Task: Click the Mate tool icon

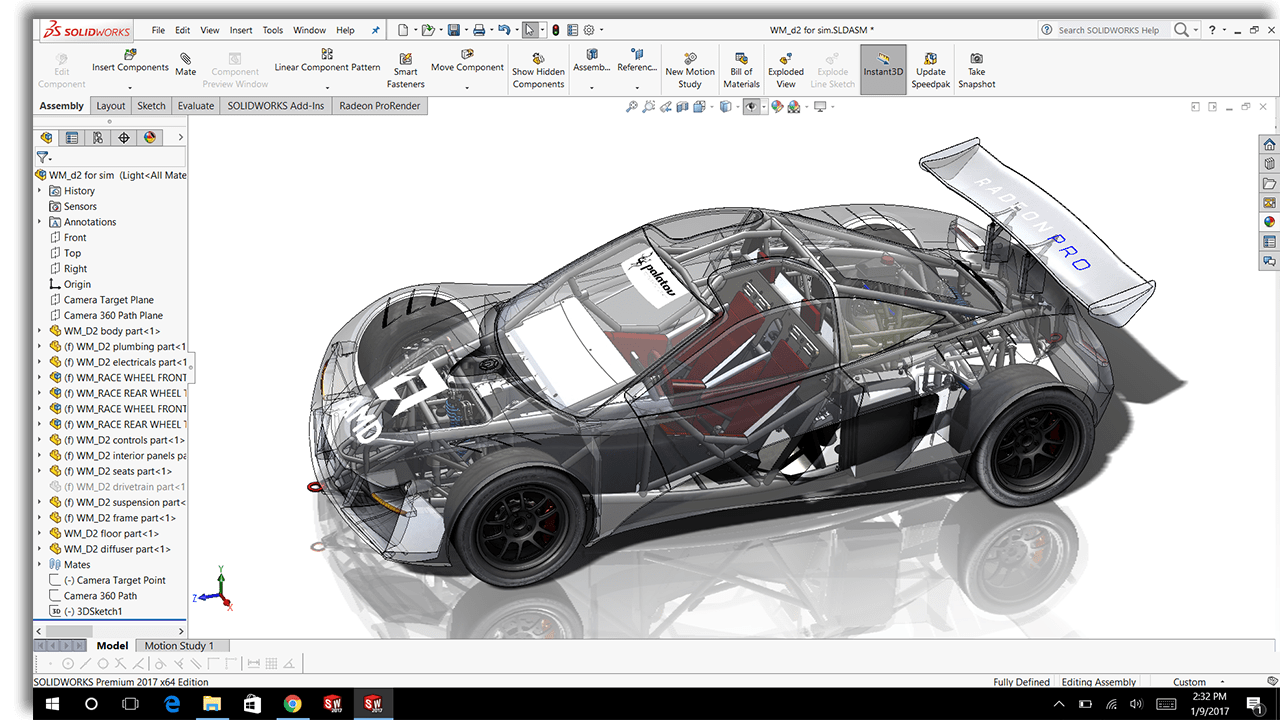Action: click(x=185, y=58)
